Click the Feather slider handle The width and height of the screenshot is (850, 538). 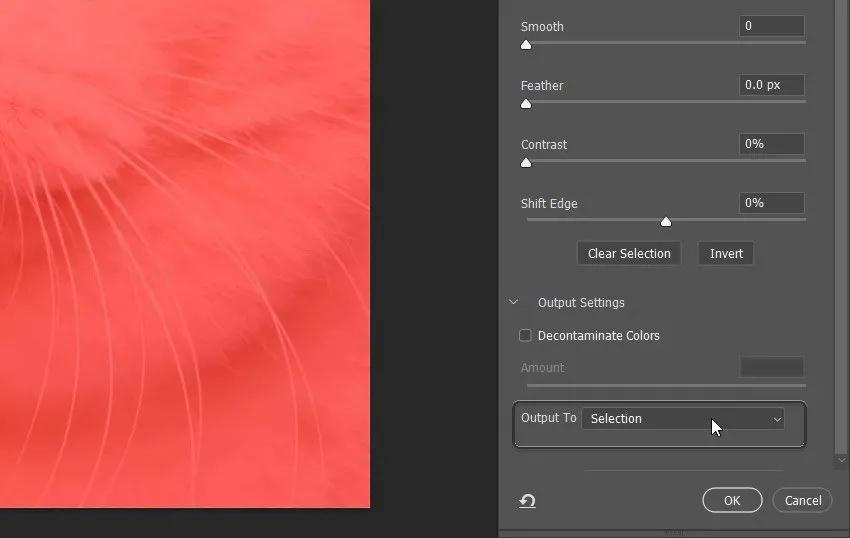pos(526,104)
